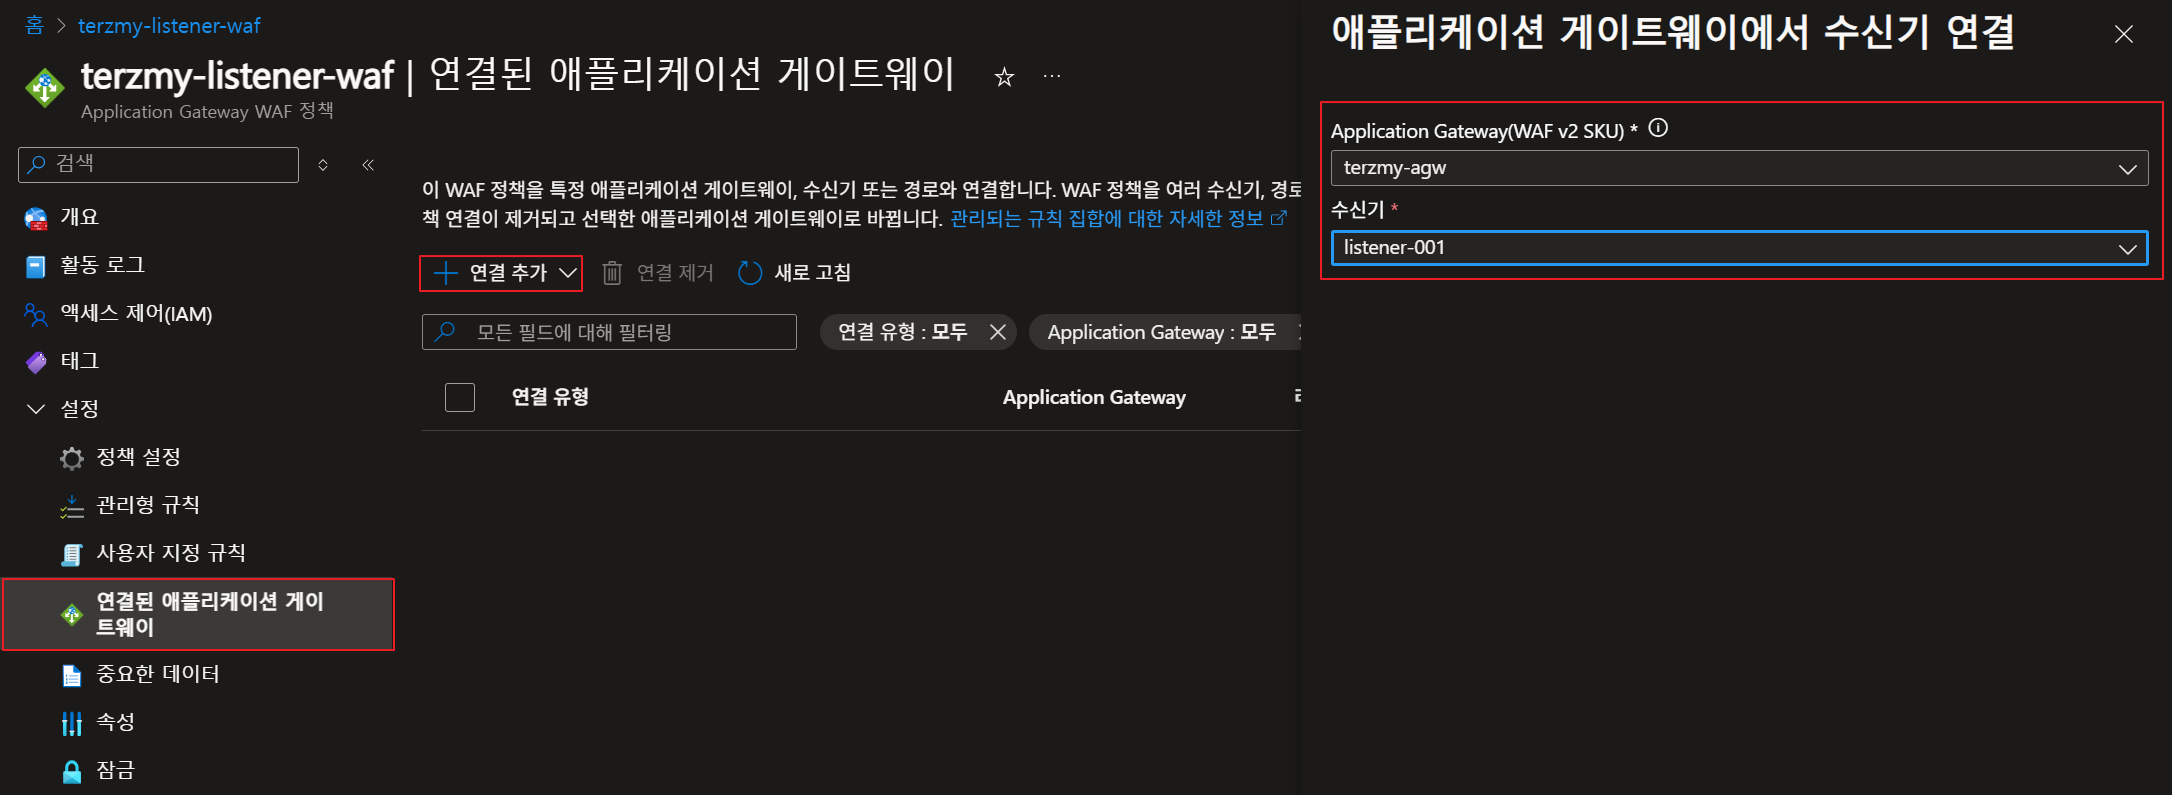Viewport: 2172px width, 795px height.
Task: Remove the 연결 유형 filter with X
Action: [x=998, y=332]
